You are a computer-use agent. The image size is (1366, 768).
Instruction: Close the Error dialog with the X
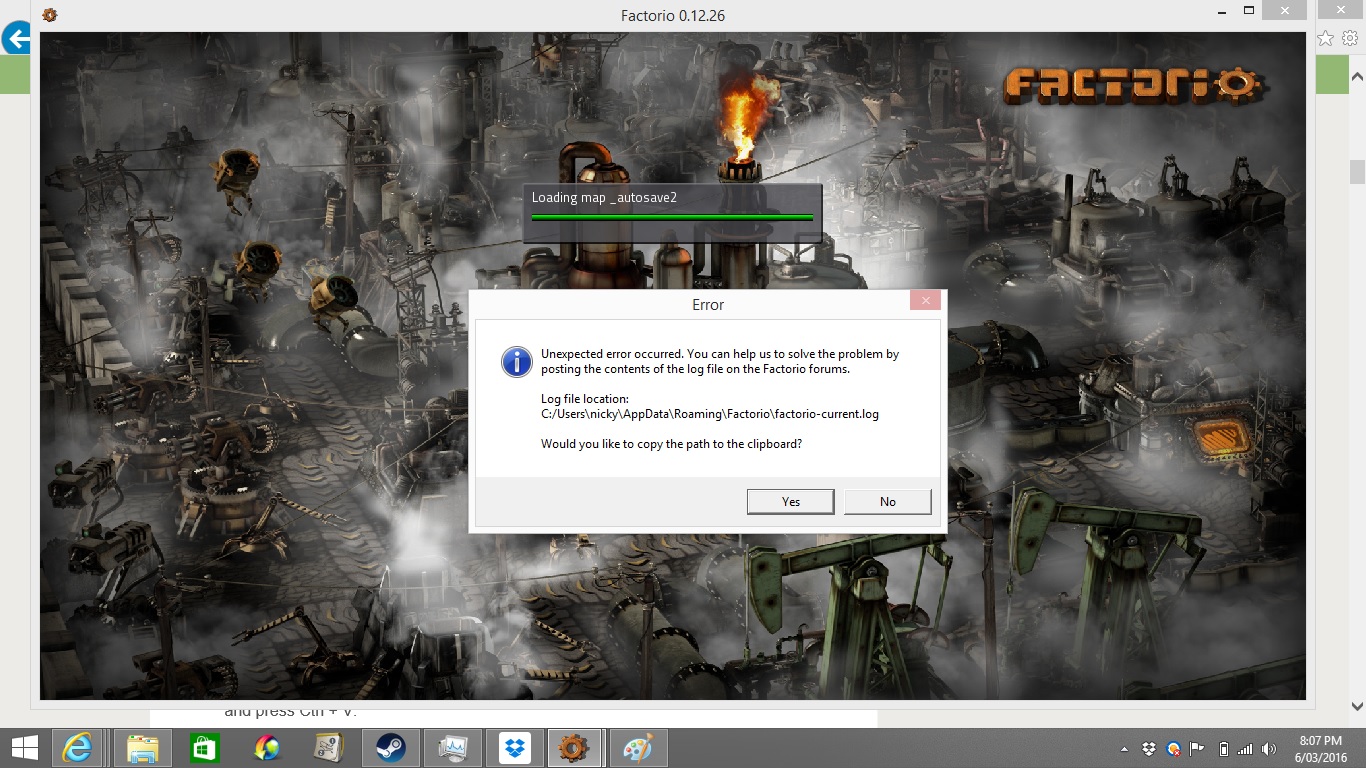tap(925, 300)
